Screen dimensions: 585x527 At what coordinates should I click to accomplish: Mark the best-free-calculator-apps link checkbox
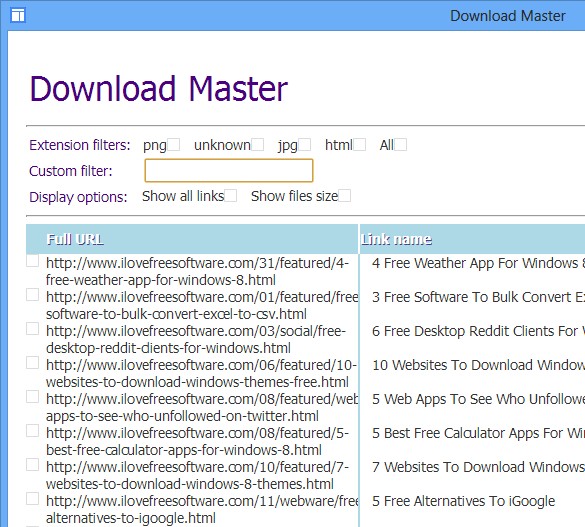pyautogui.click(x=32, y=431)
